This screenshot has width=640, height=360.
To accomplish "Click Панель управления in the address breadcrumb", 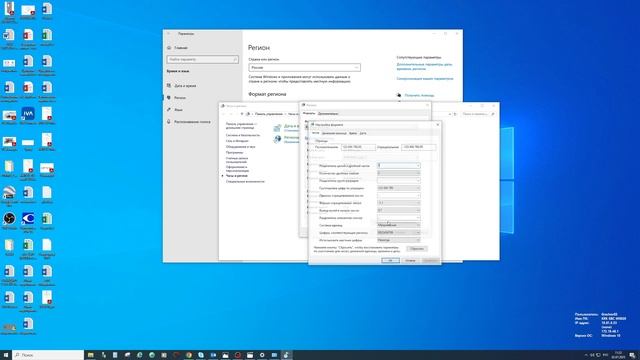I will point(269,114).
